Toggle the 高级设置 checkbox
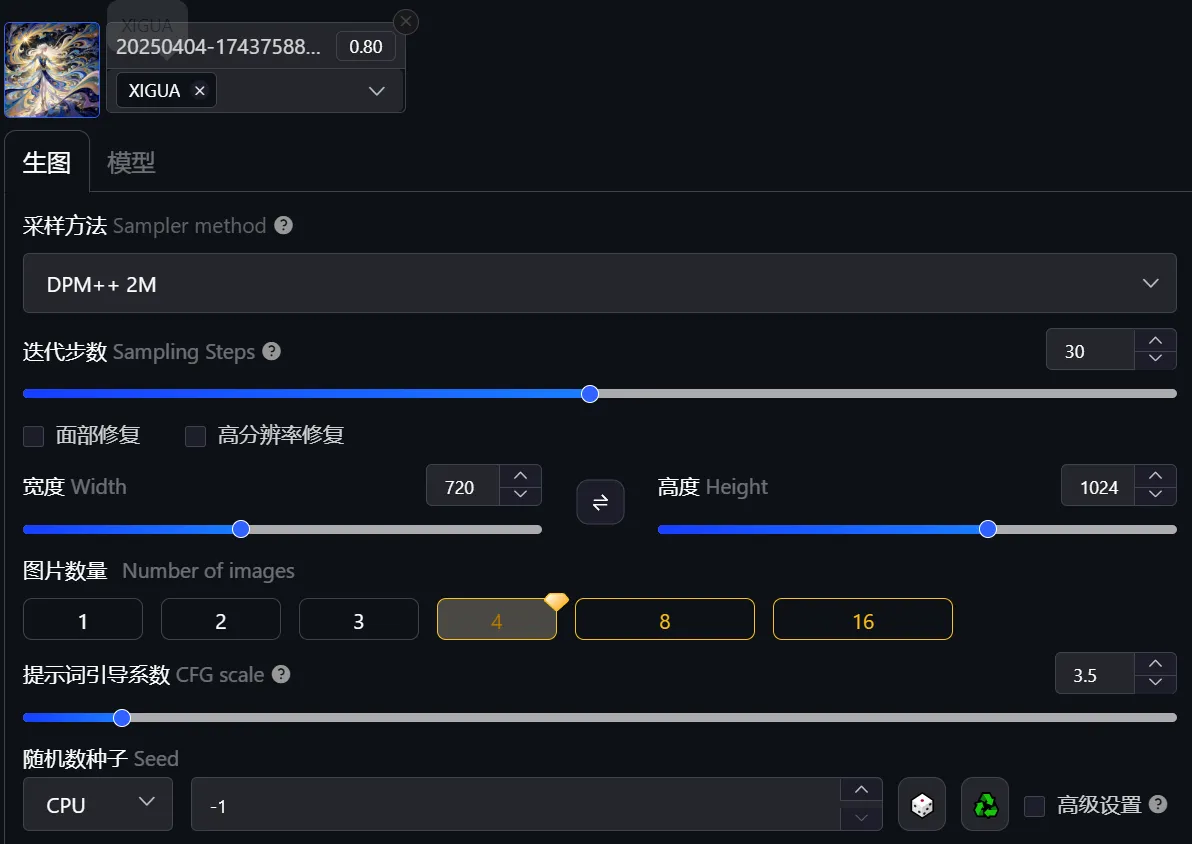1192x844 pixels. click(x=1035, y=805)
